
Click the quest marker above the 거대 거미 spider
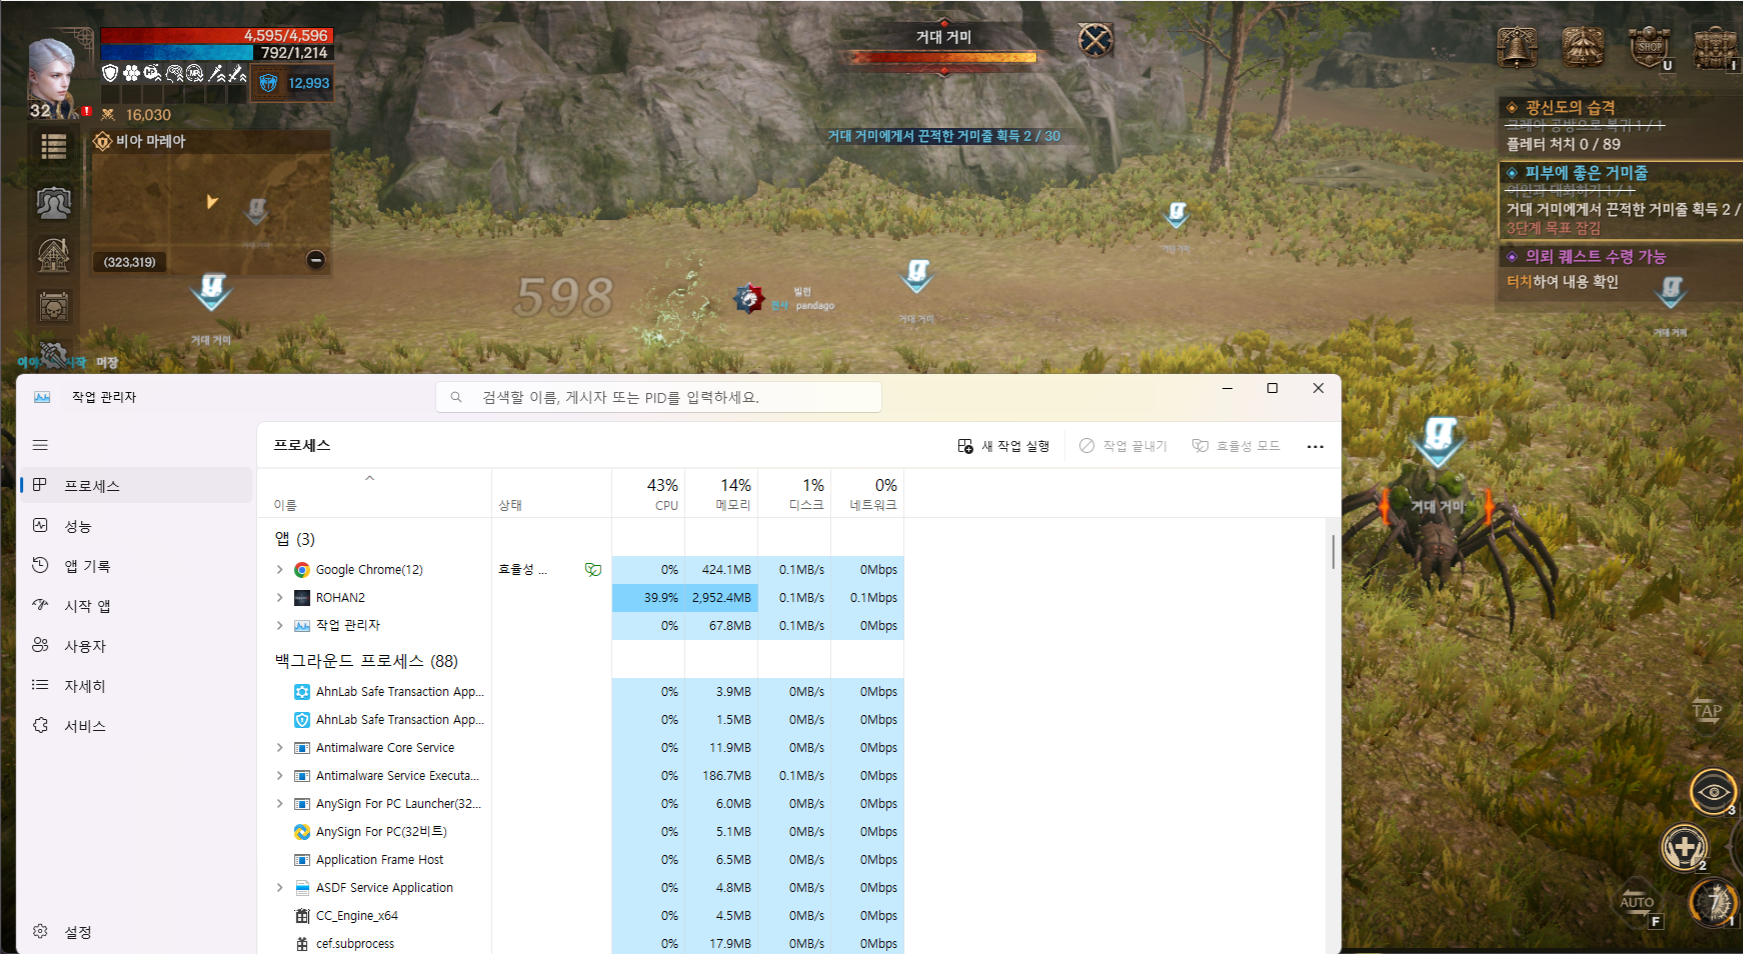tap(1438, 441)
